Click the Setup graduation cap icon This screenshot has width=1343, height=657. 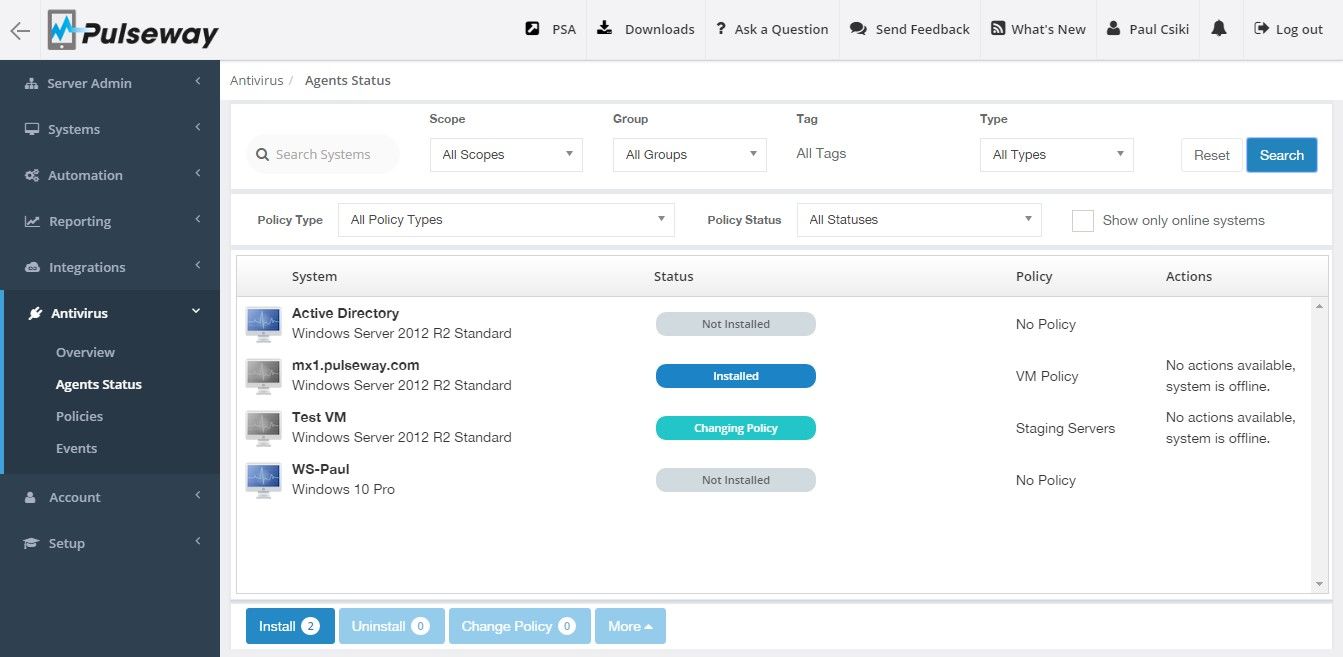(32, 544)
